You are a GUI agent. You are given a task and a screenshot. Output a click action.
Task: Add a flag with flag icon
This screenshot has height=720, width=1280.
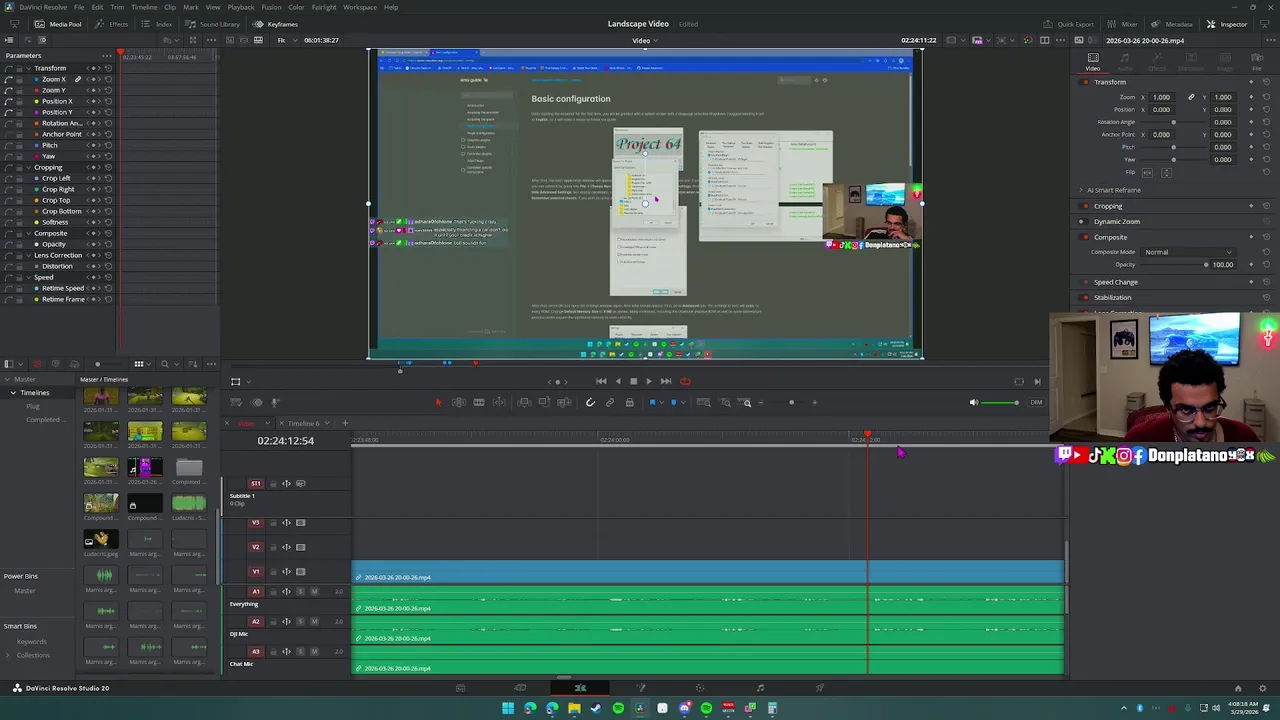[x=652, y=402]
